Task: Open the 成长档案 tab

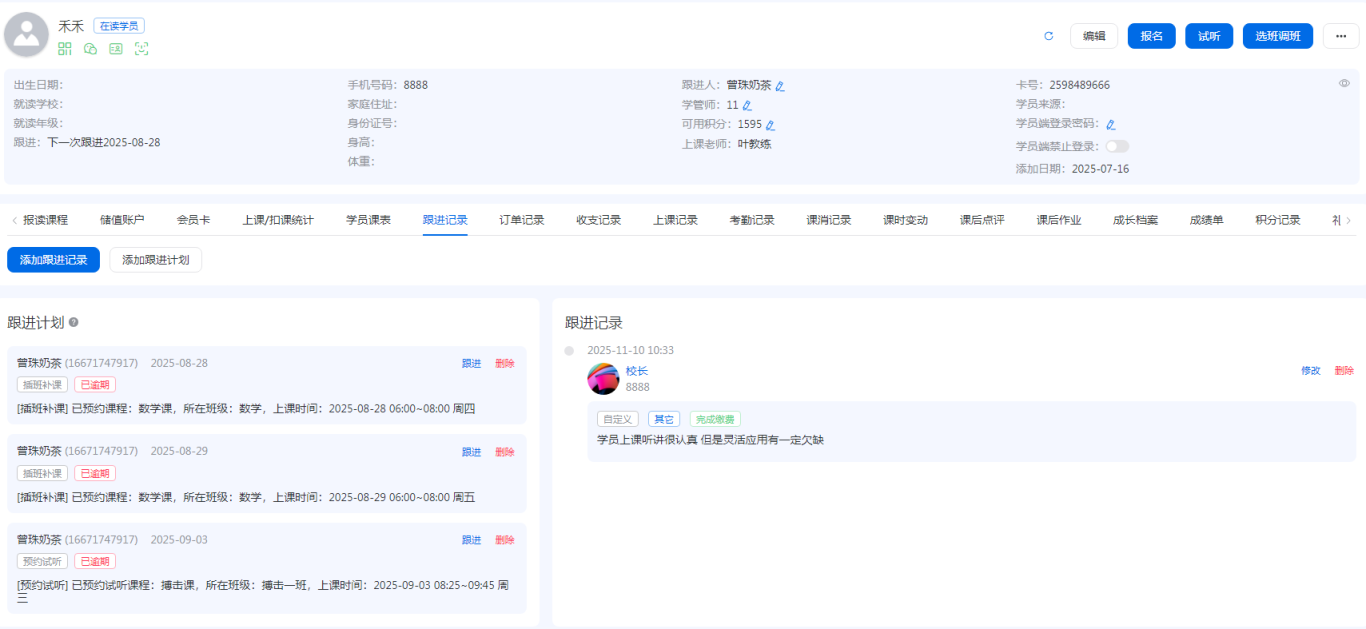Action: pos(1135,220)
